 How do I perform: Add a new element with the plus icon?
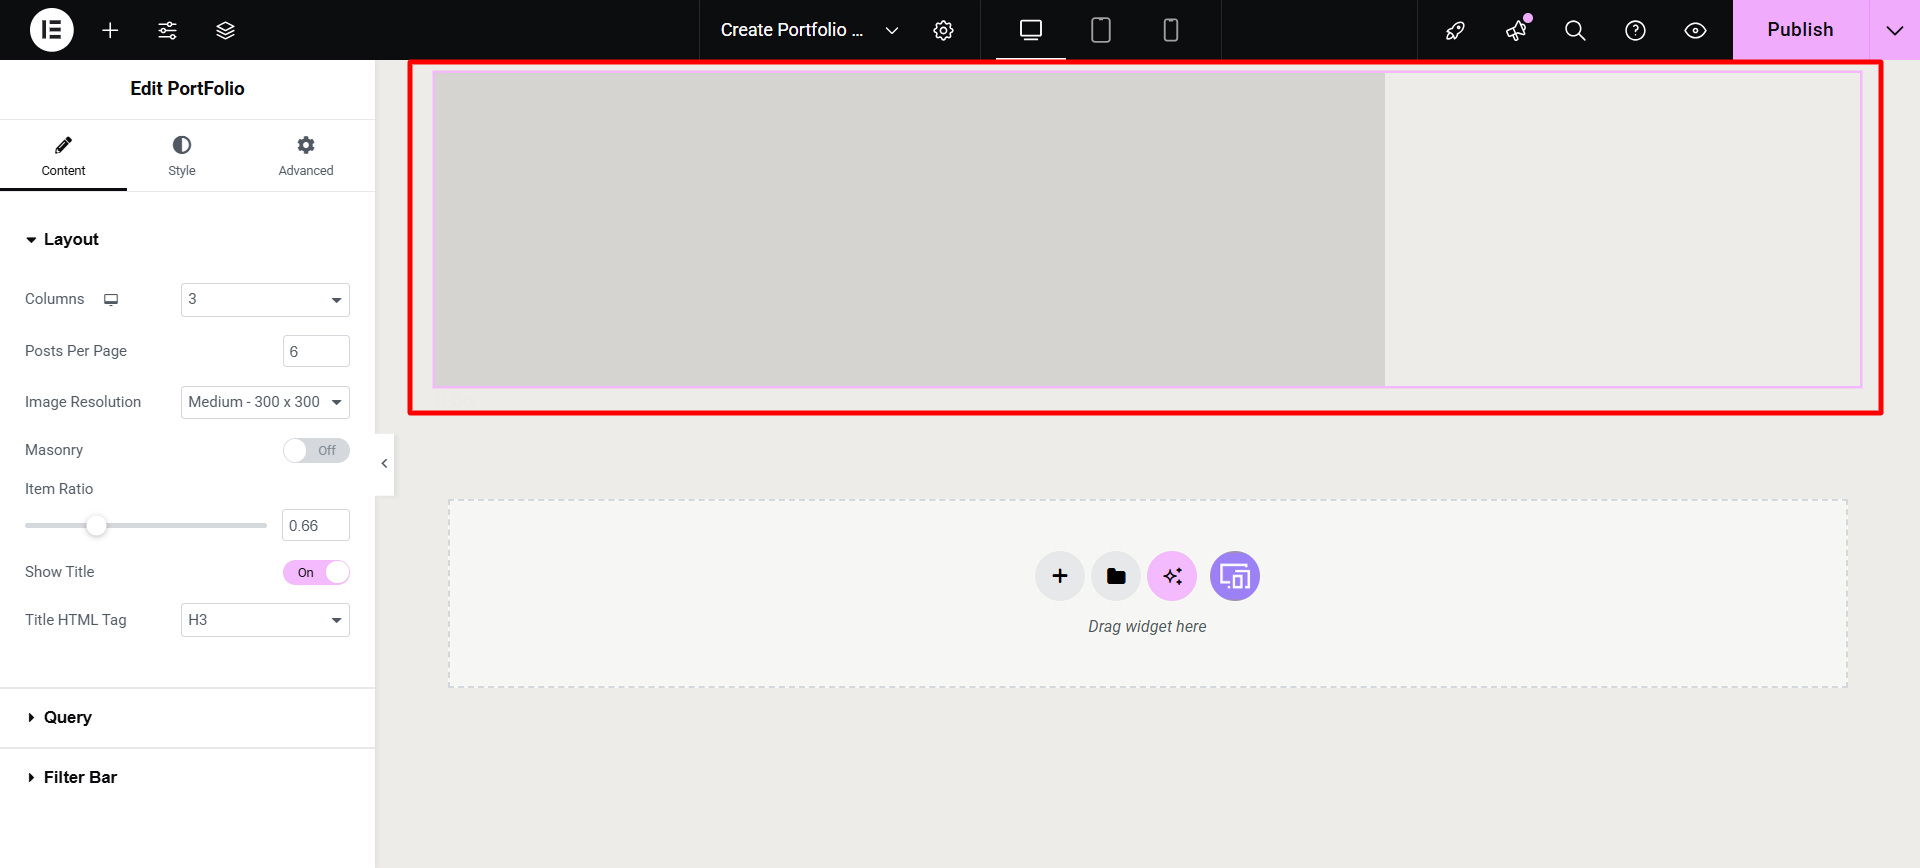110,30
